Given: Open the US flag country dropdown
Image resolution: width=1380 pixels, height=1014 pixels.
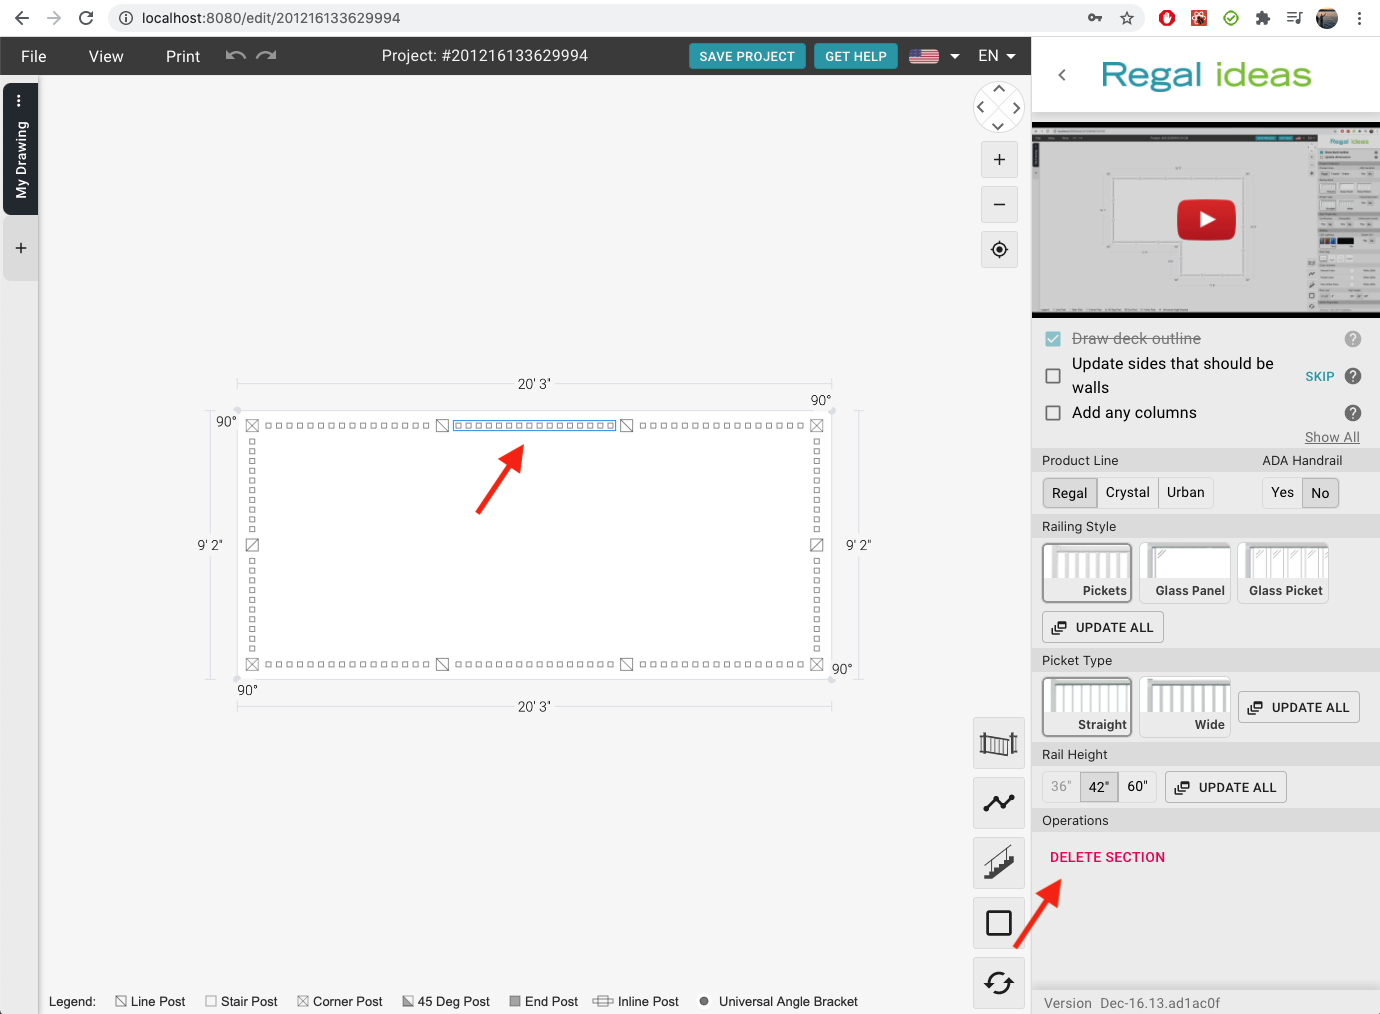Looking at the screenshot, I should coord(928,56).
